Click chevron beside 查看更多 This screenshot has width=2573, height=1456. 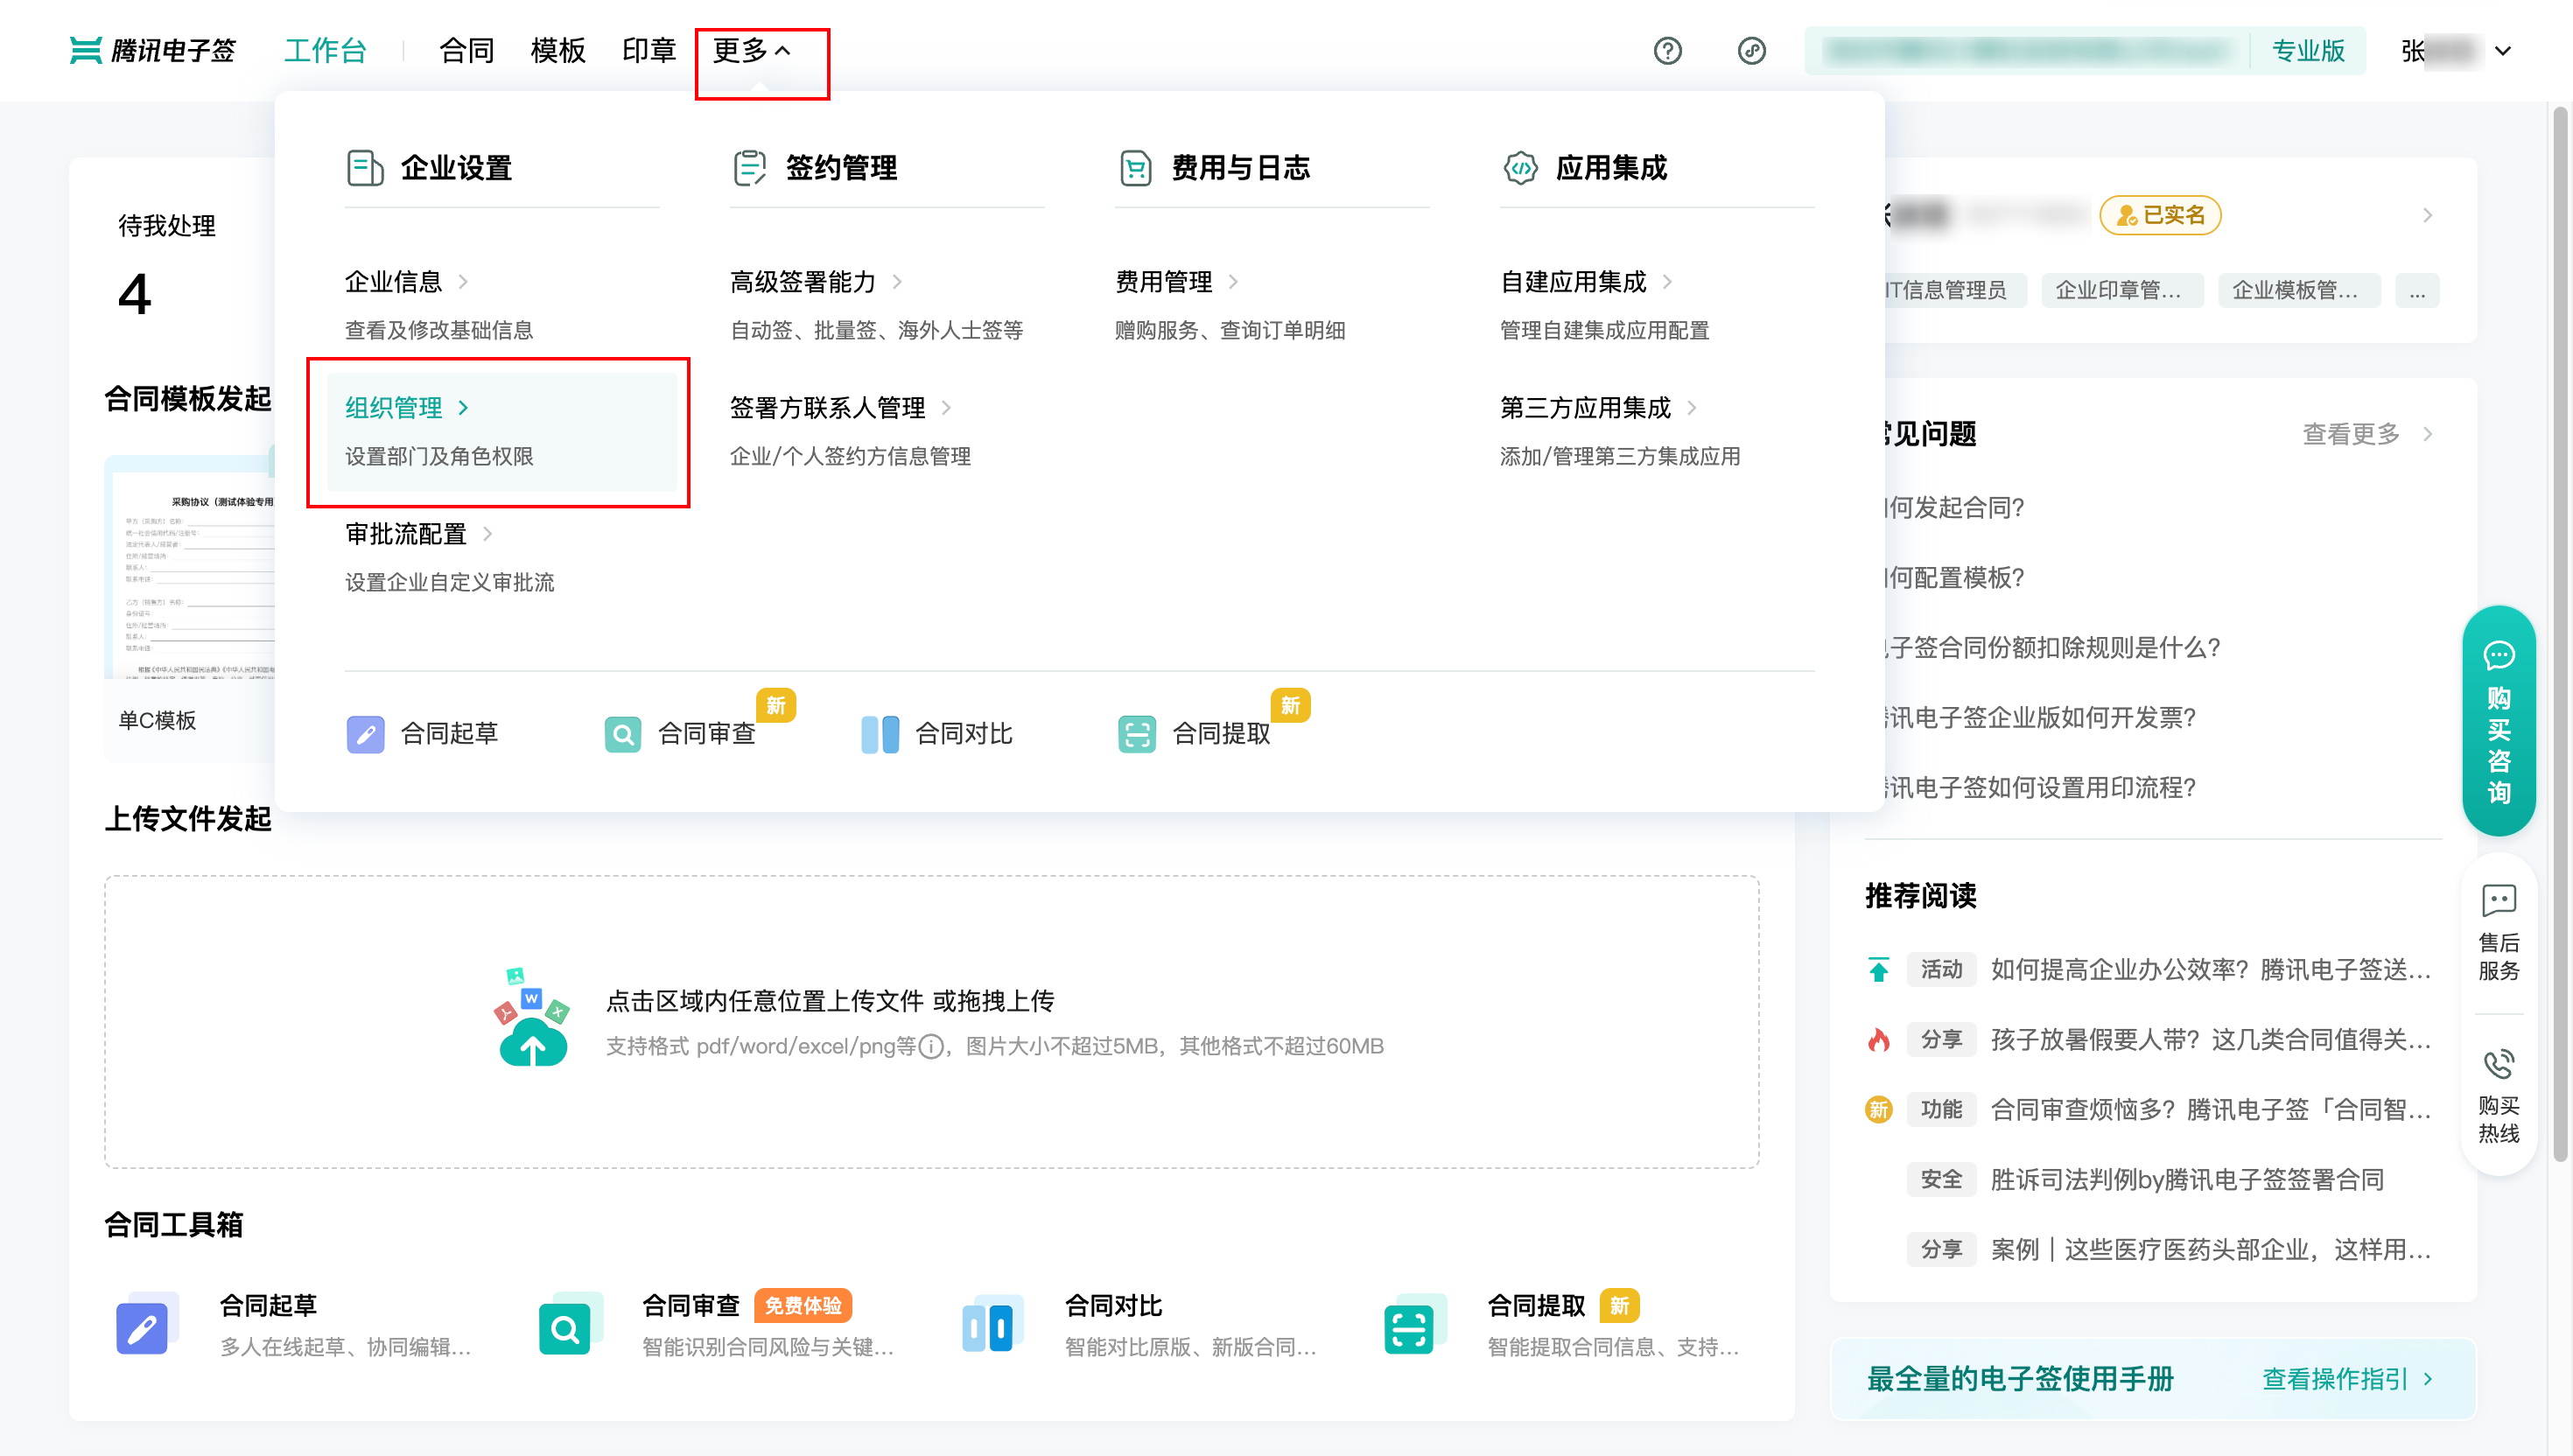(x=2427, y=434)
